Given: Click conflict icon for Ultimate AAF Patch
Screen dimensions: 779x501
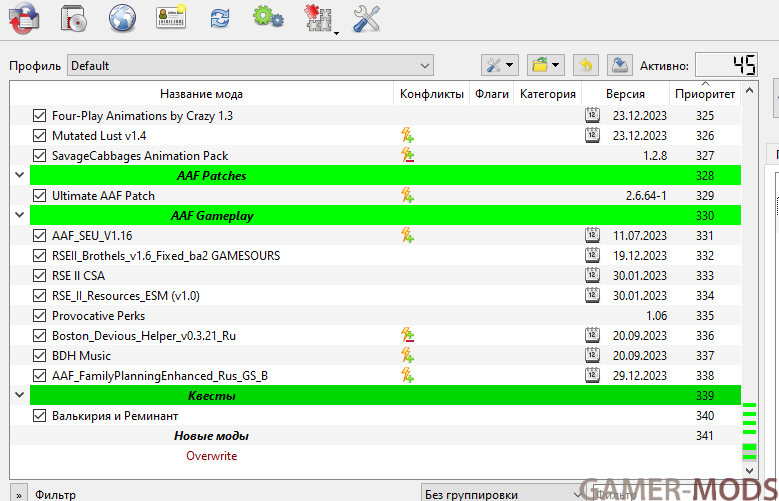Looking at the screenshot, I should 407,196.
